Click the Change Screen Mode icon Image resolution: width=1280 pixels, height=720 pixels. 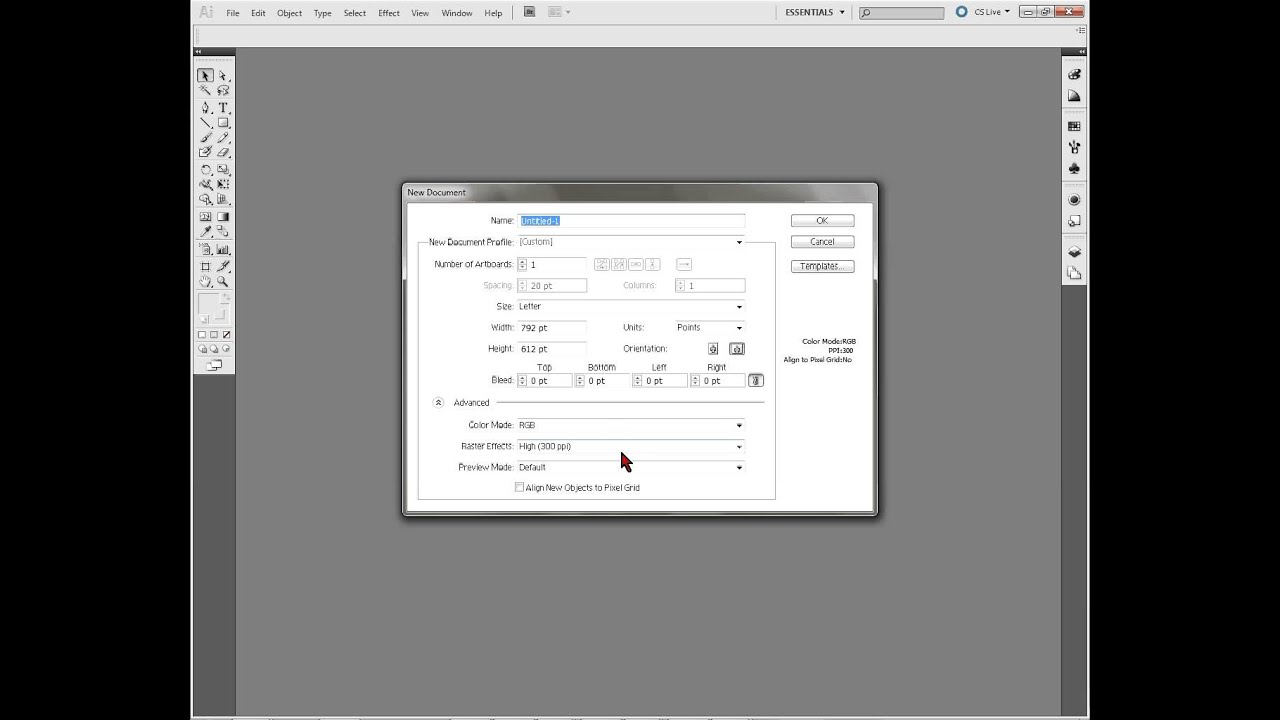coord(214,365)
